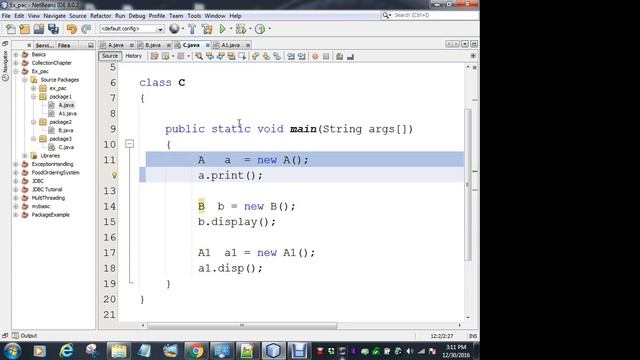Expand the JDBC Tutorial project
The width and height of the screenshot is (640, 360).
tap(16, 189)
